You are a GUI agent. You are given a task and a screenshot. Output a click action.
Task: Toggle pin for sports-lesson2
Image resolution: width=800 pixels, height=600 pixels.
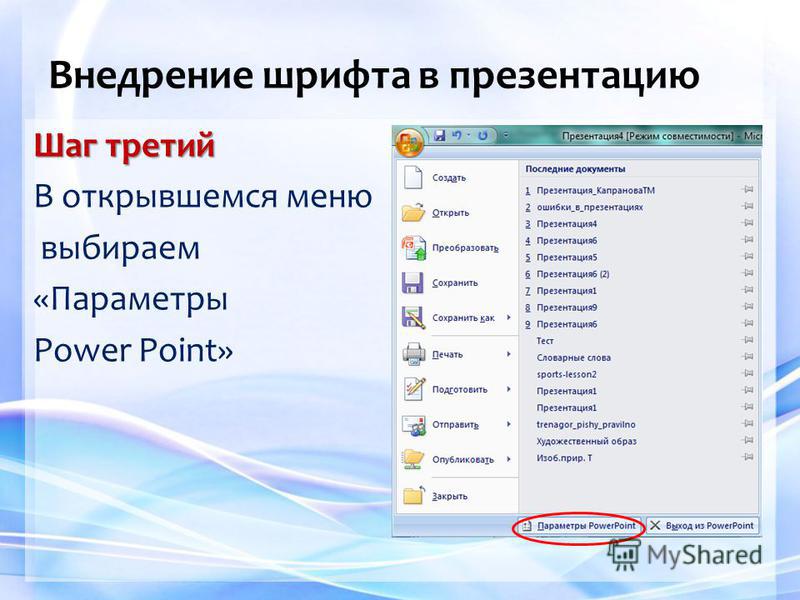pos(747,374)
